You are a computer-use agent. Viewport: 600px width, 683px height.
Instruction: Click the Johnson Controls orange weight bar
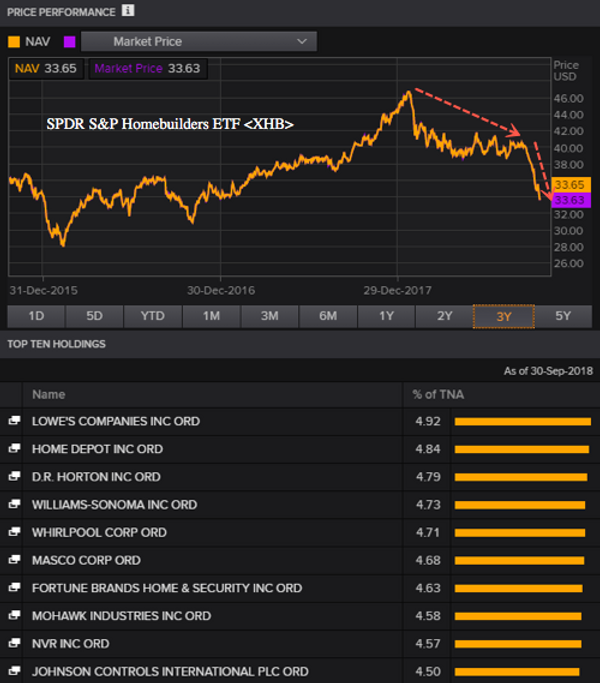517,672
